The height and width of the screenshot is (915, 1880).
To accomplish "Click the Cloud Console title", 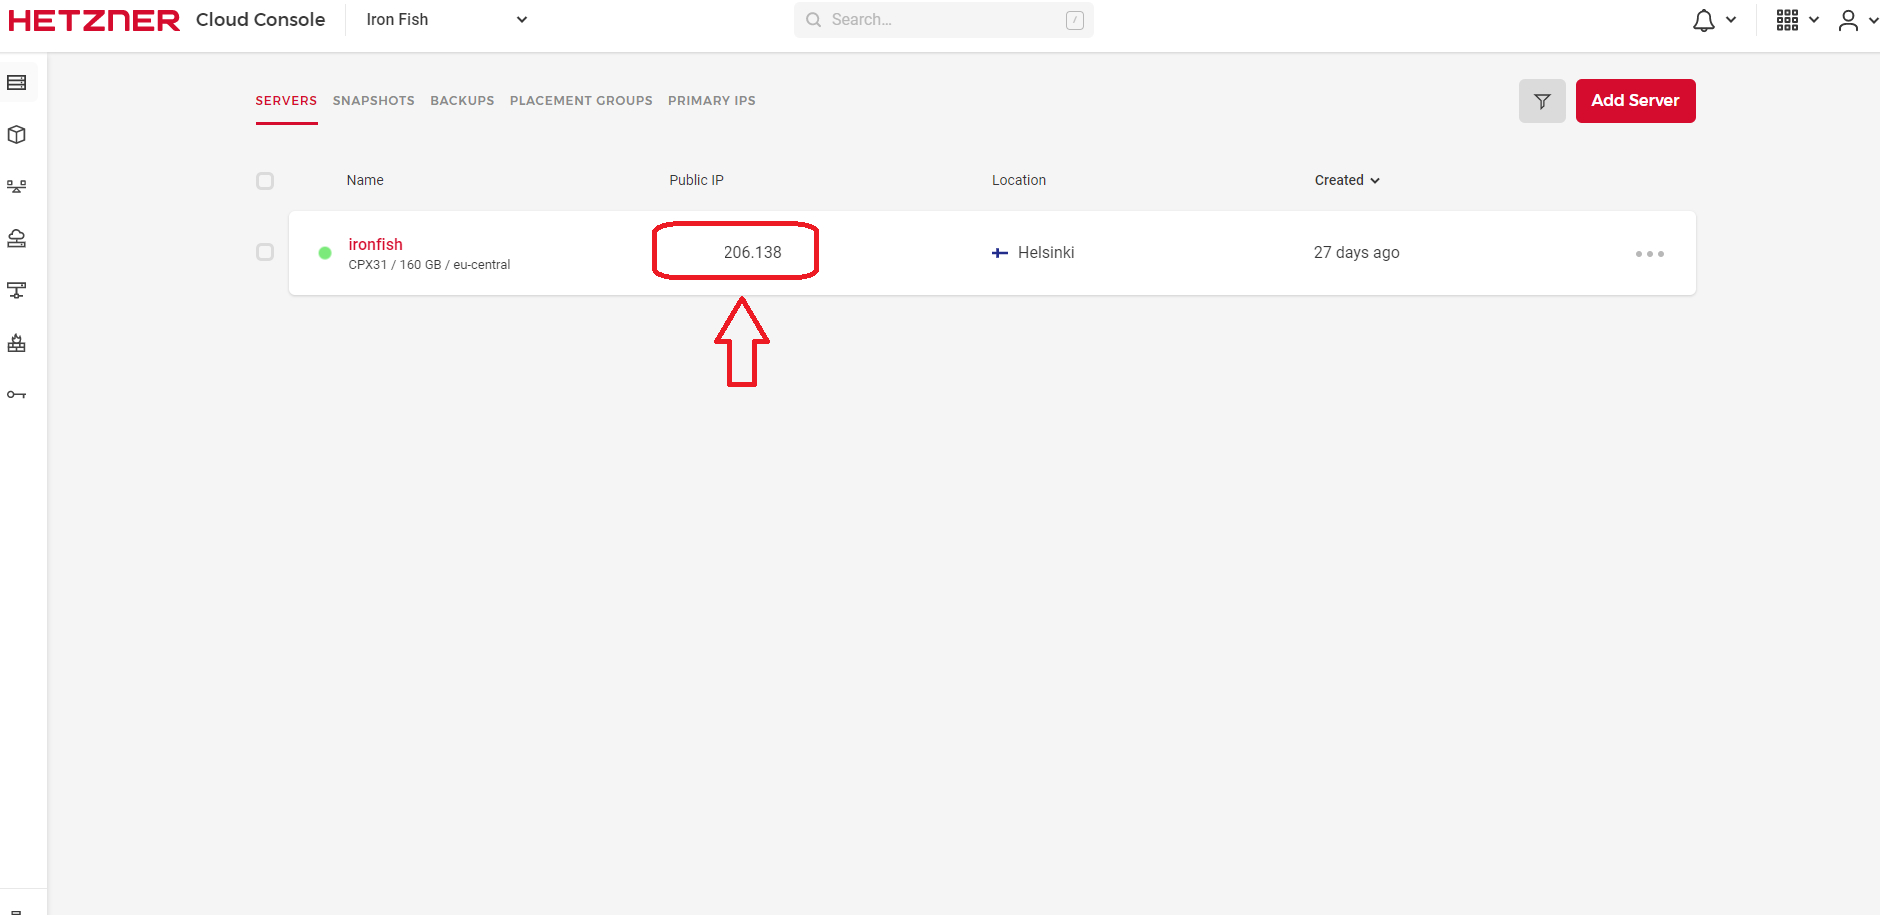I will (x=260, y=20).
